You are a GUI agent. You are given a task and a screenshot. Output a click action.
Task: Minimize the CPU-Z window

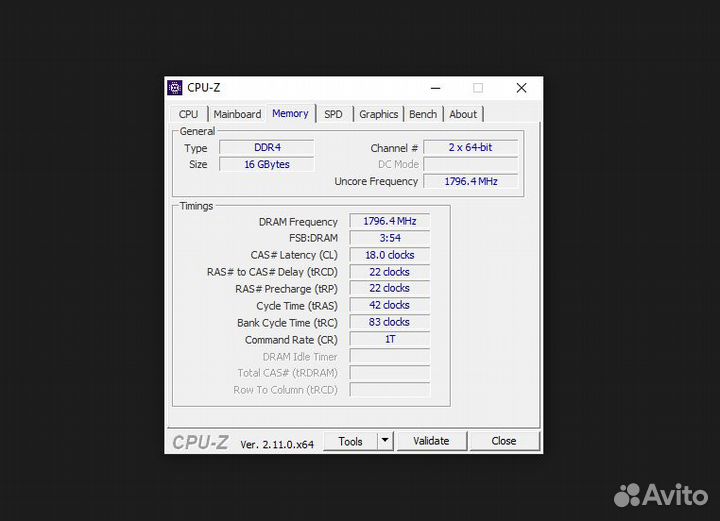tap(435, 88)
